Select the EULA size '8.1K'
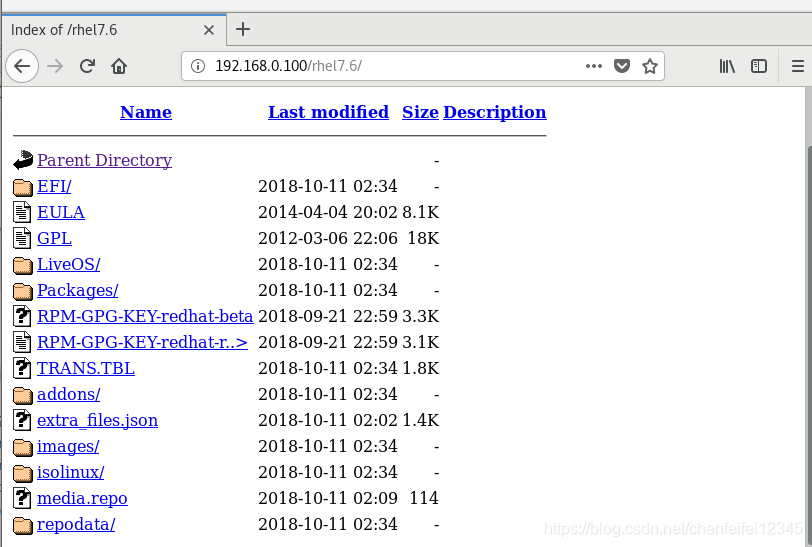 (420, 212)
